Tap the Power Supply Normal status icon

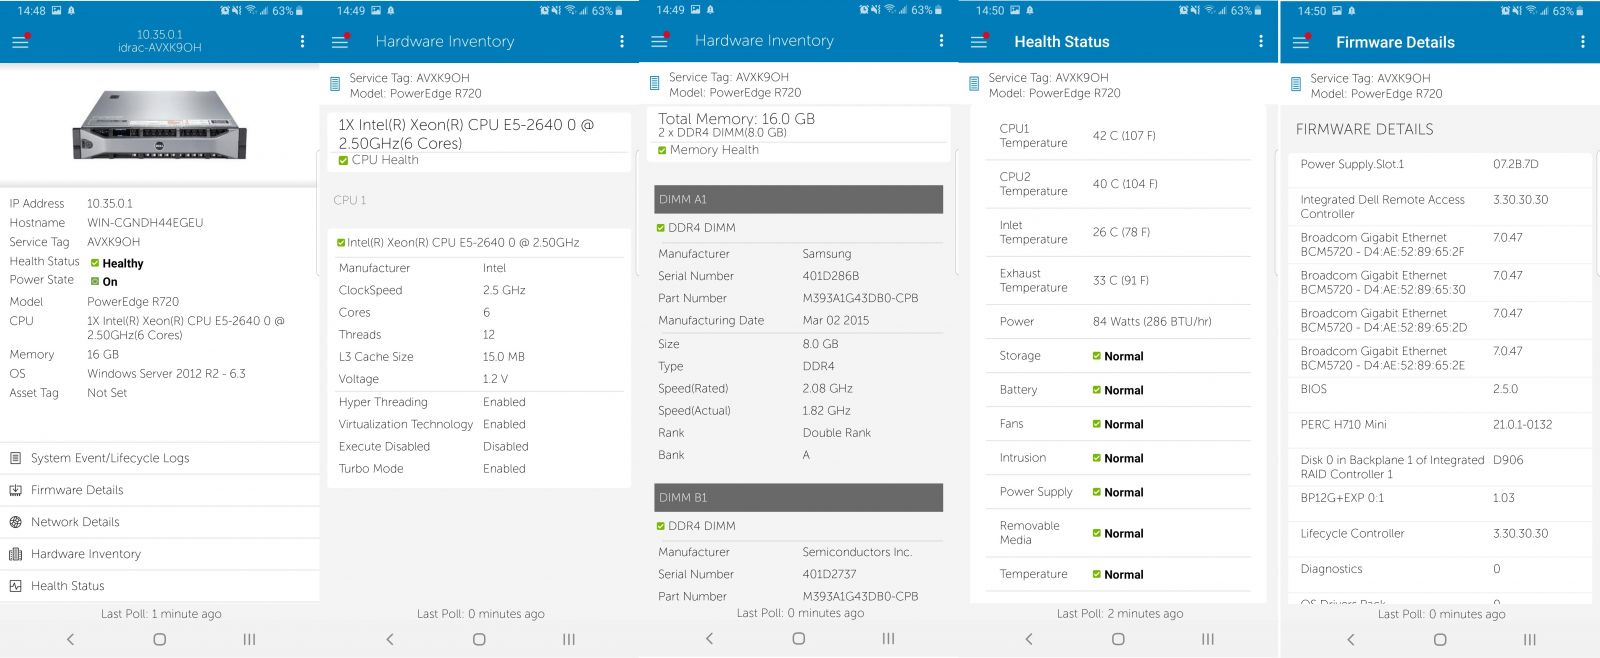click(1097, 492)
